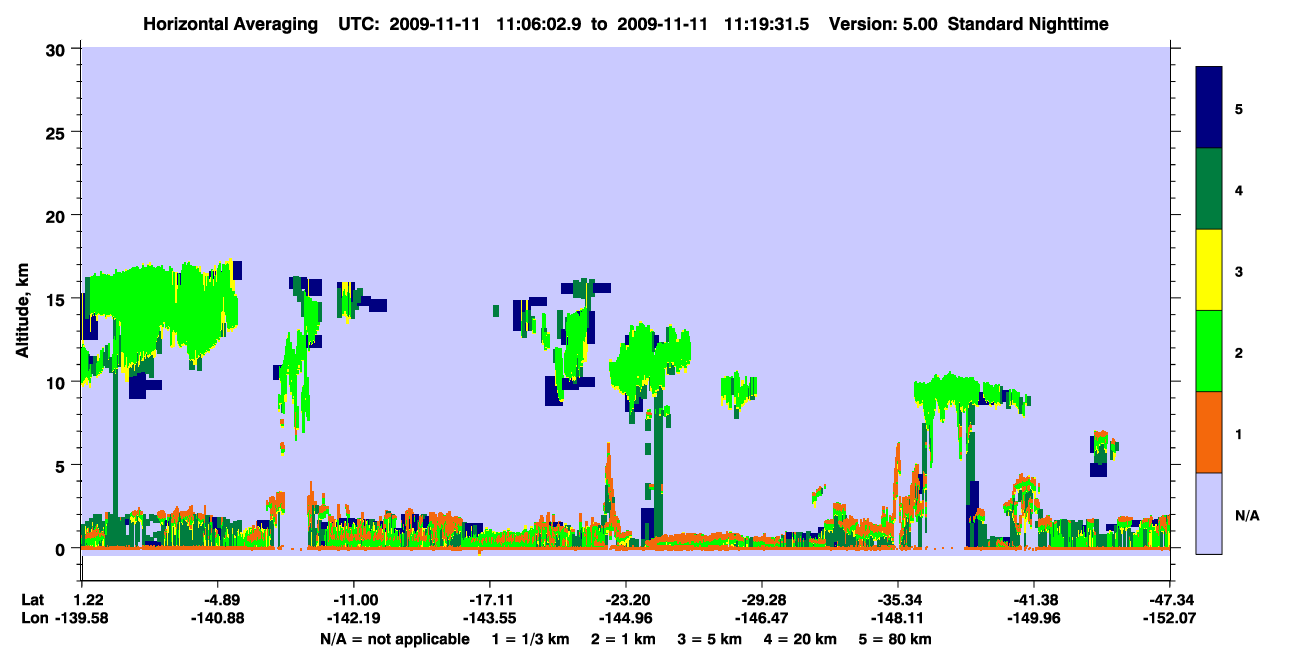Click 'Version: 5.00' in the title
This screenshot has height=667, width=1300.
(883, 24)
